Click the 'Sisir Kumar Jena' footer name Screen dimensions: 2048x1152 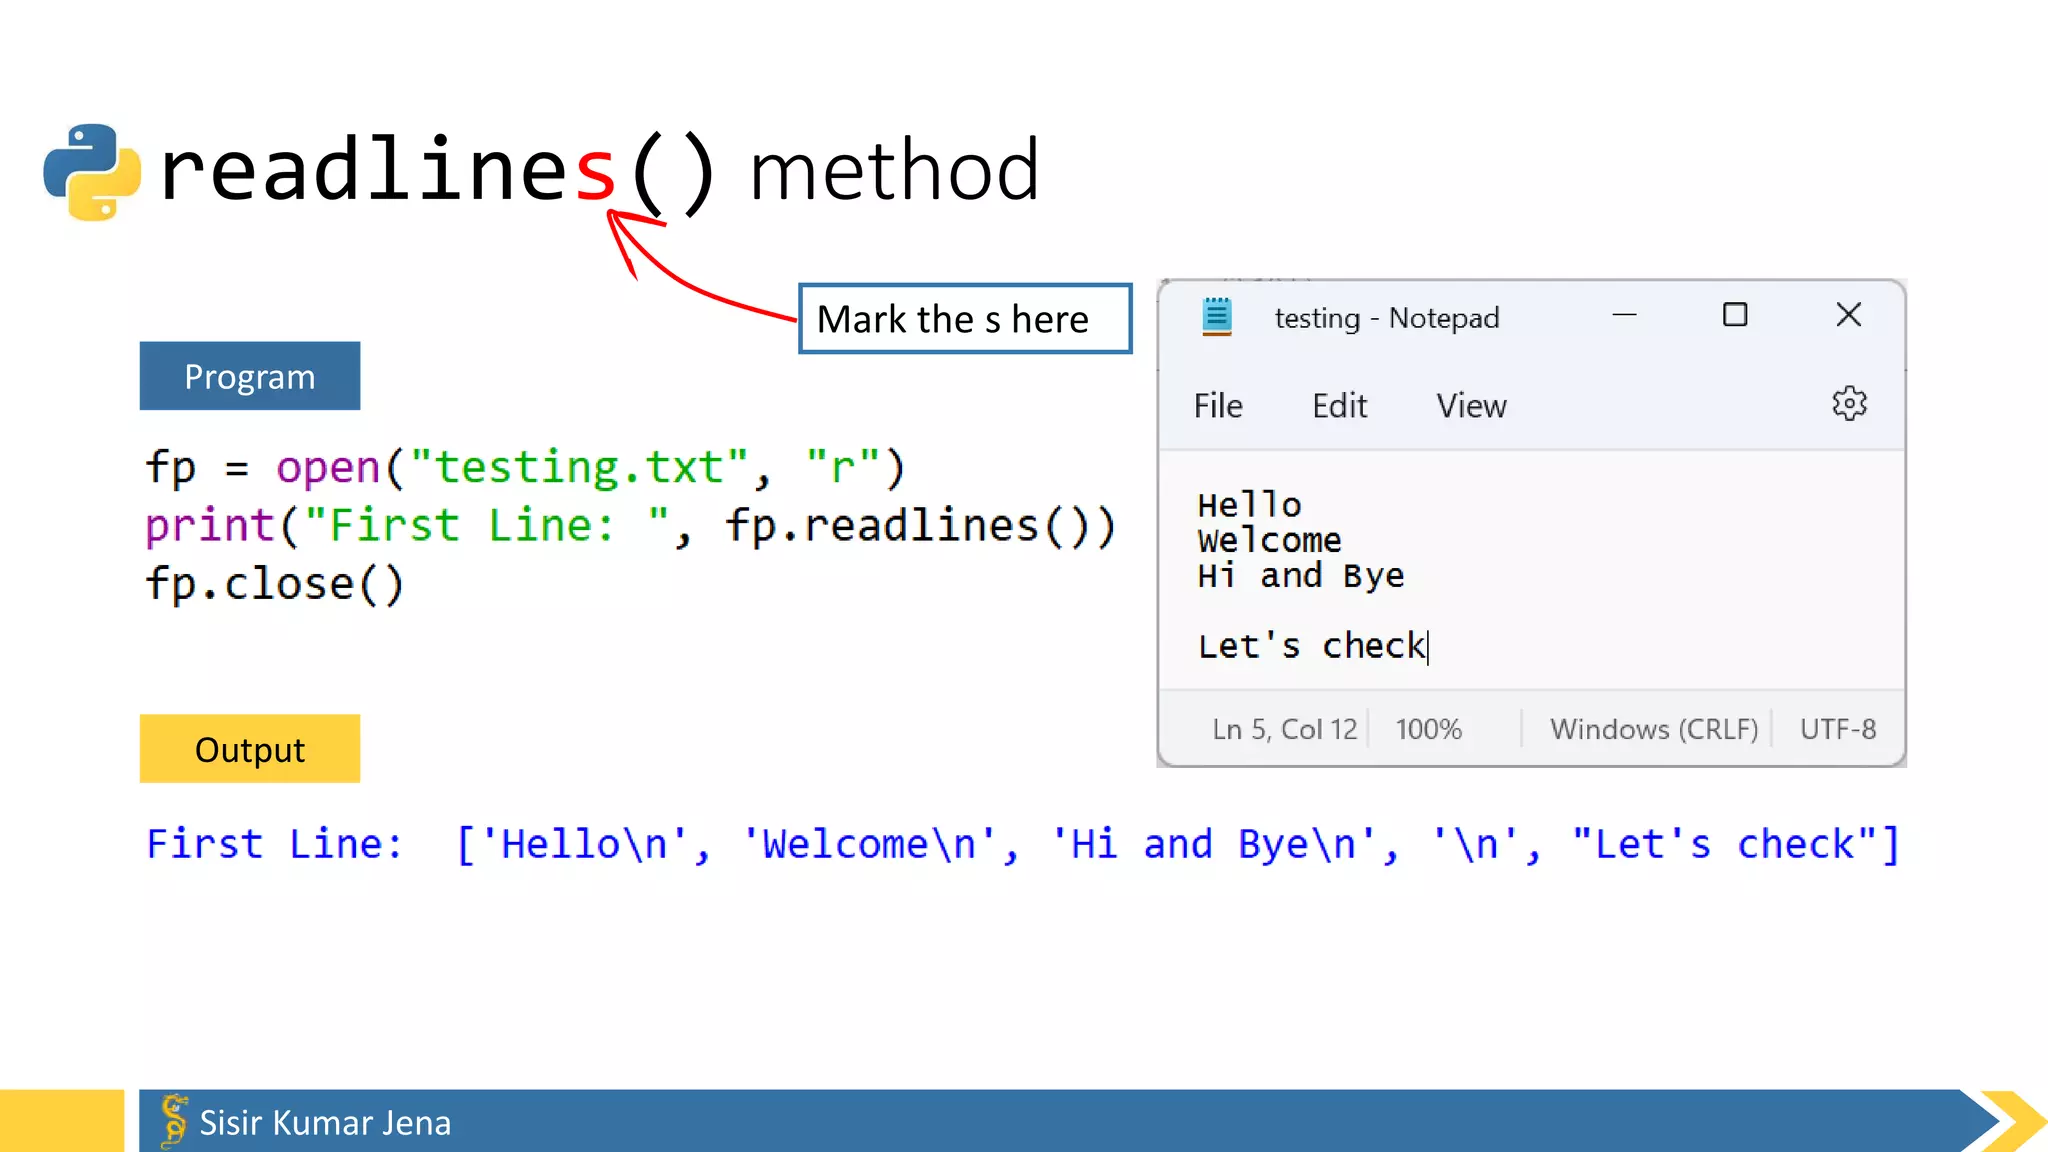click(325, 1123)
